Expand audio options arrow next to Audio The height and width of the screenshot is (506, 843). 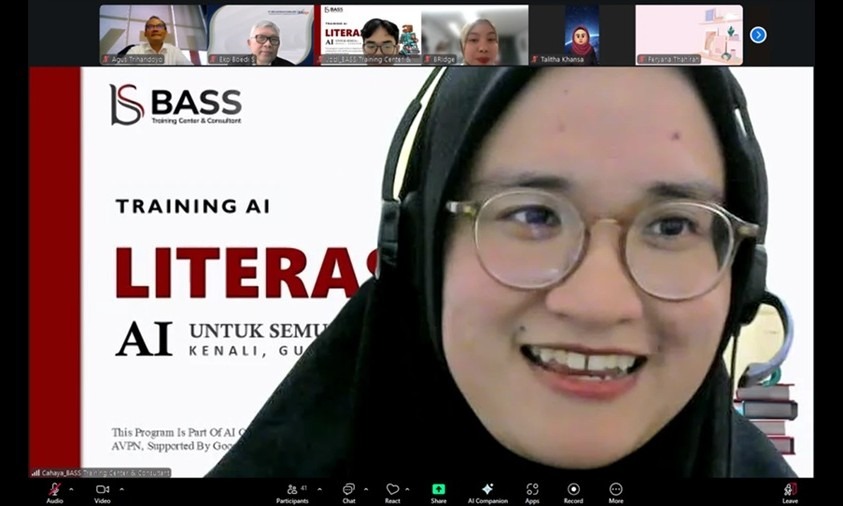71,489
